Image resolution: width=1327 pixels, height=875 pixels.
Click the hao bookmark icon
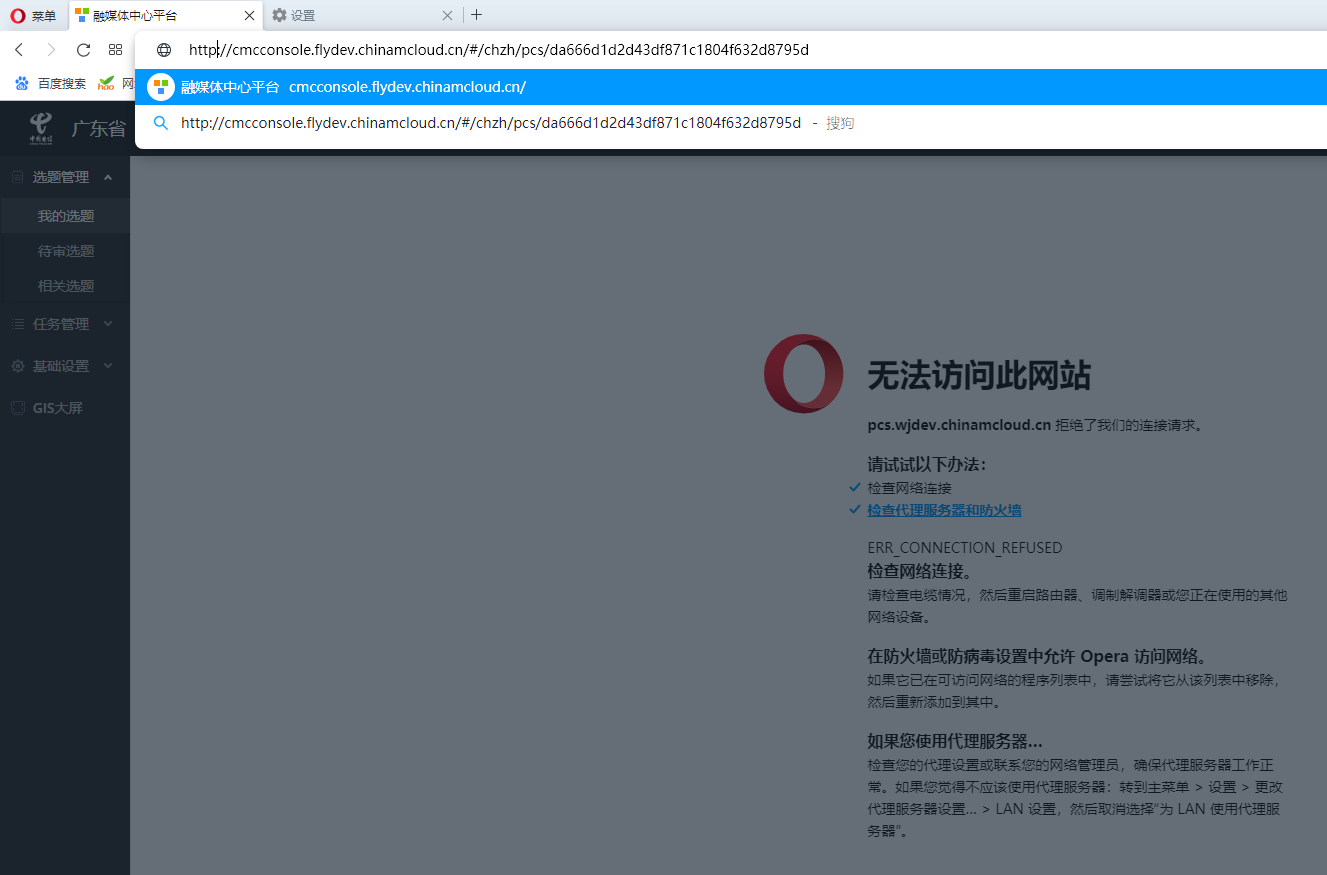click(x=106, y=84)
